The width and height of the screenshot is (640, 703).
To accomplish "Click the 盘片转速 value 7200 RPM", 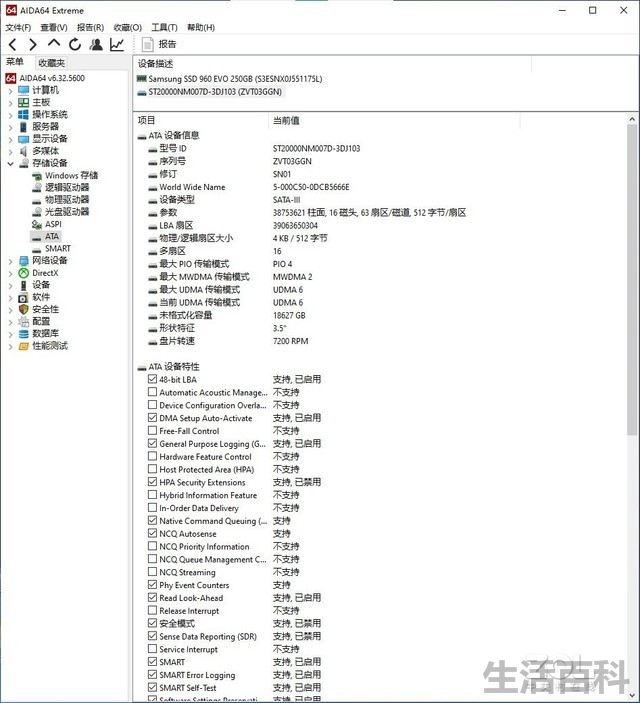I will [290, 341].
